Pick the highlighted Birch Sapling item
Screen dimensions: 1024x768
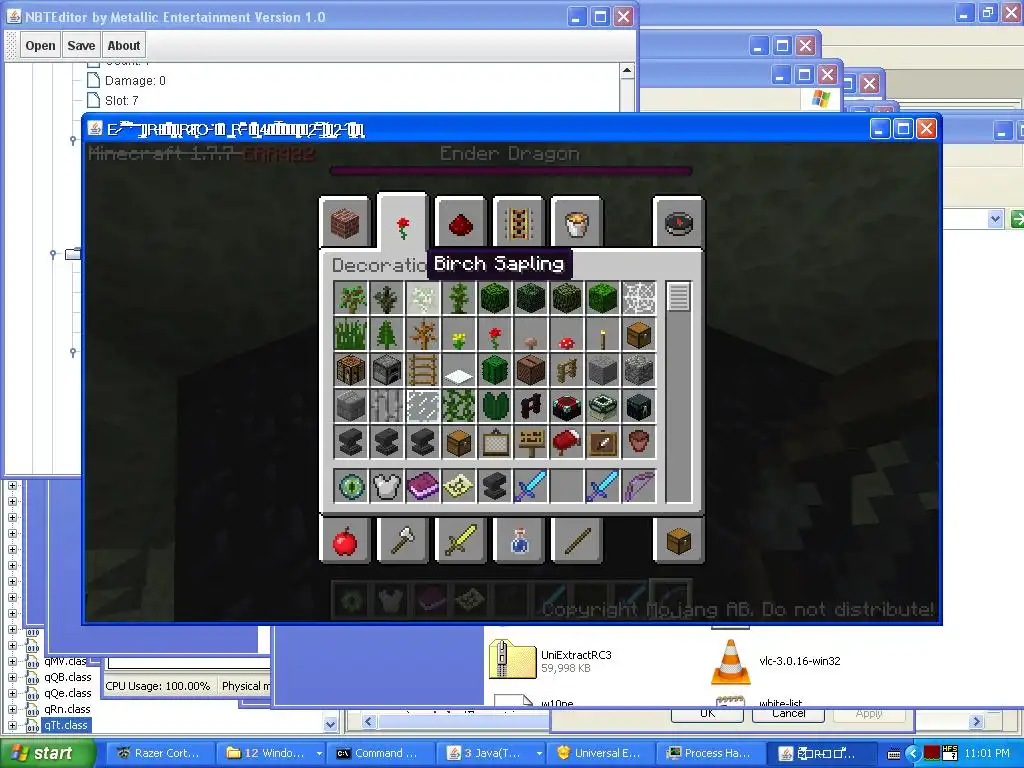click(x=423, y=298)
